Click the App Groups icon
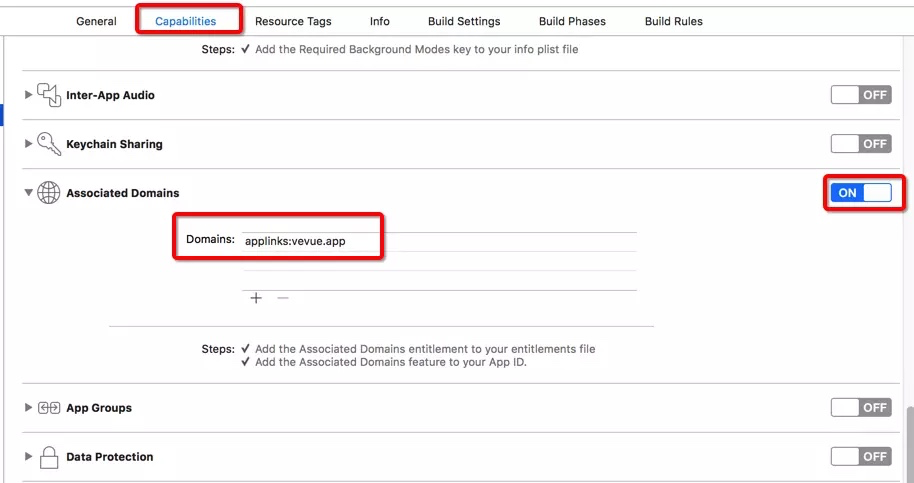 coord(49,408)
